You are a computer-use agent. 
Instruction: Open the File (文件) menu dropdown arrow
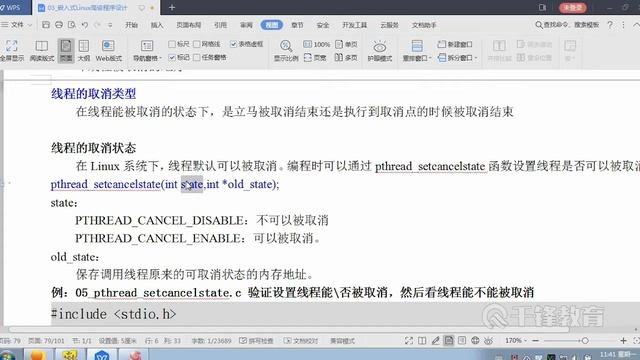point(30,25)
